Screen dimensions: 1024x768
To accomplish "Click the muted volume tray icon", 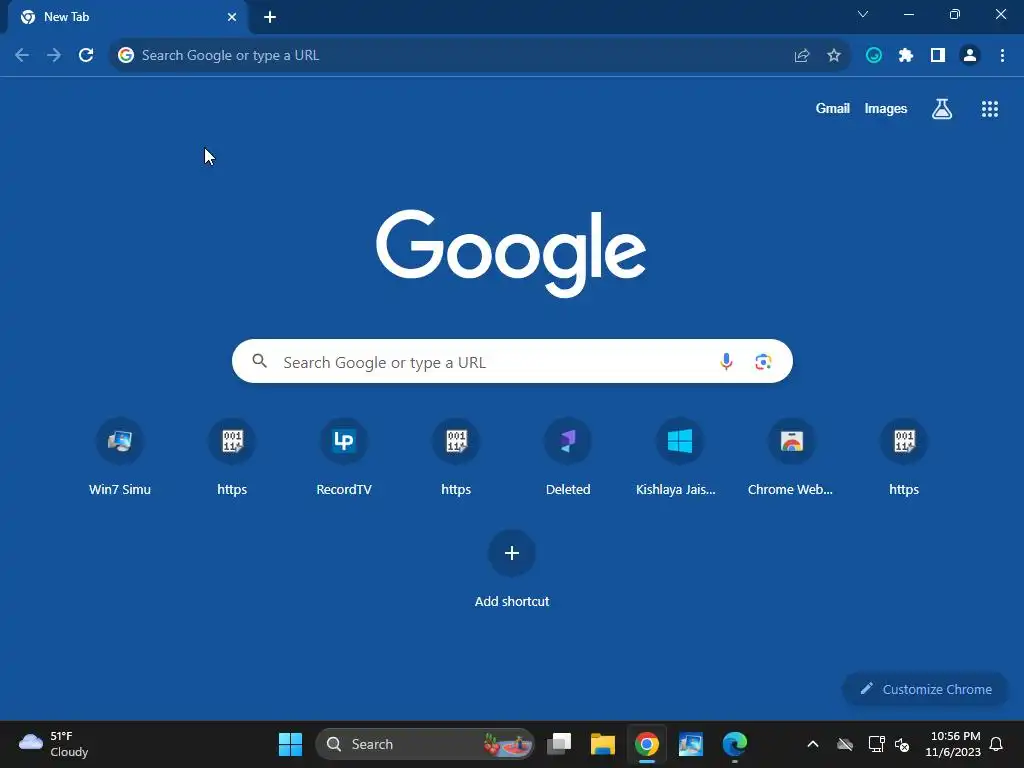I will pos(903,744).
